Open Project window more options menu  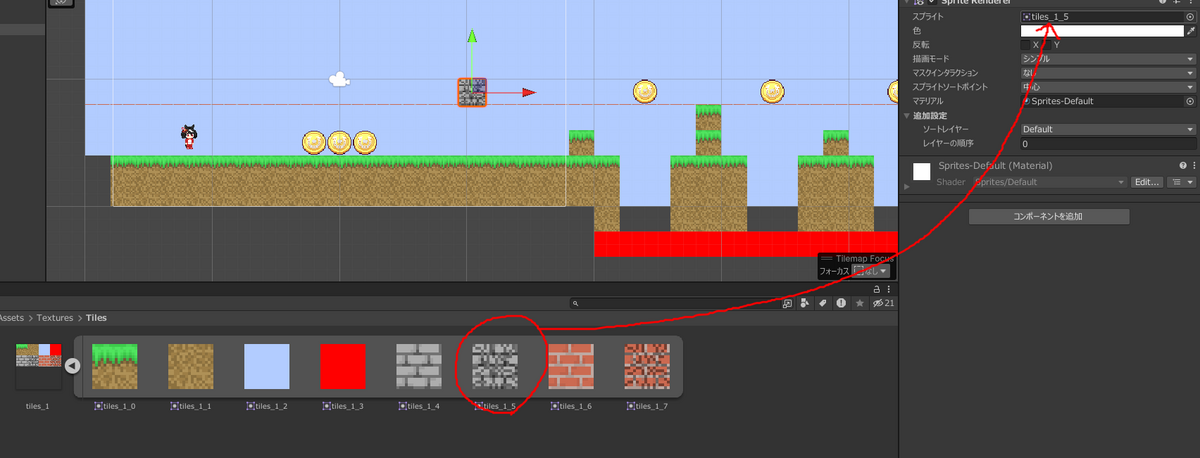tap(889, 289)
